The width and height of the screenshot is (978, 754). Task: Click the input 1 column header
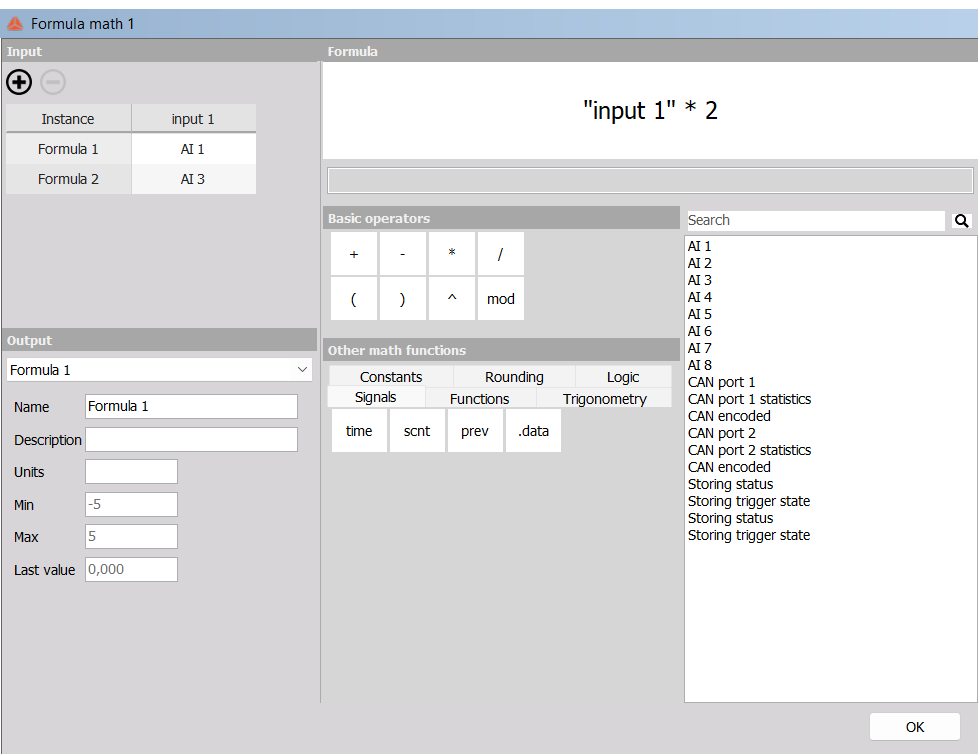193,118
